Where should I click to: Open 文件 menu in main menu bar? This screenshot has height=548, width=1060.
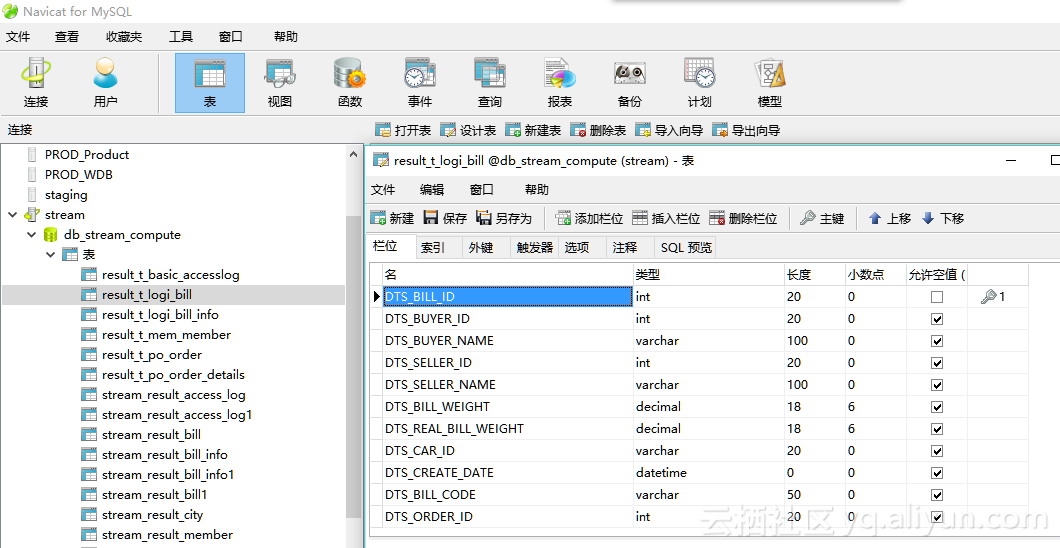click(18, 37)
